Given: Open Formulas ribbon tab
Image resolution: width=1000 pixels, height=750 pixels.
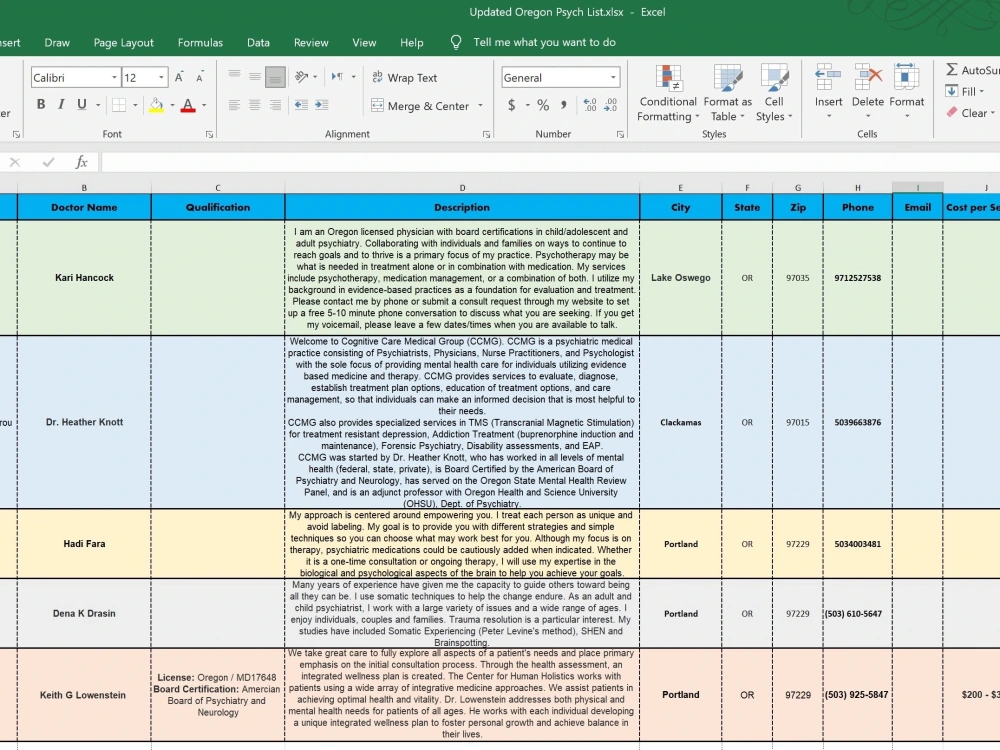Looking at the screenshot, I should point(200,43).
